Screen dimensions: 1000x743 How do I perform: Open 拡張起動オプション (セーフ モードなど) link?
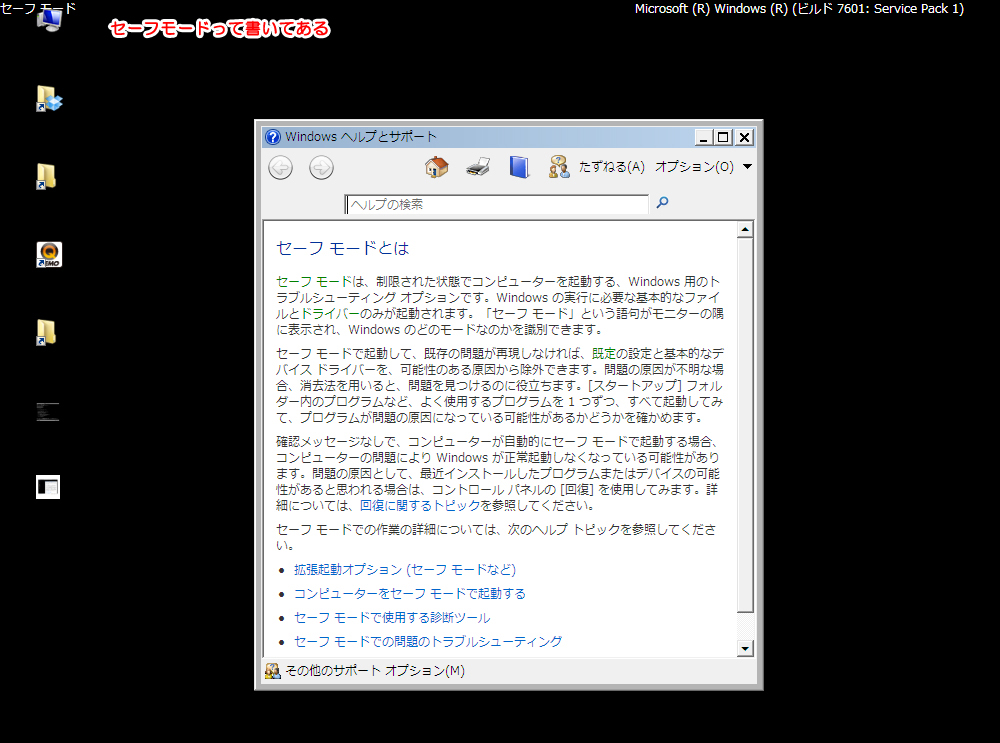[x=405, y=570]
